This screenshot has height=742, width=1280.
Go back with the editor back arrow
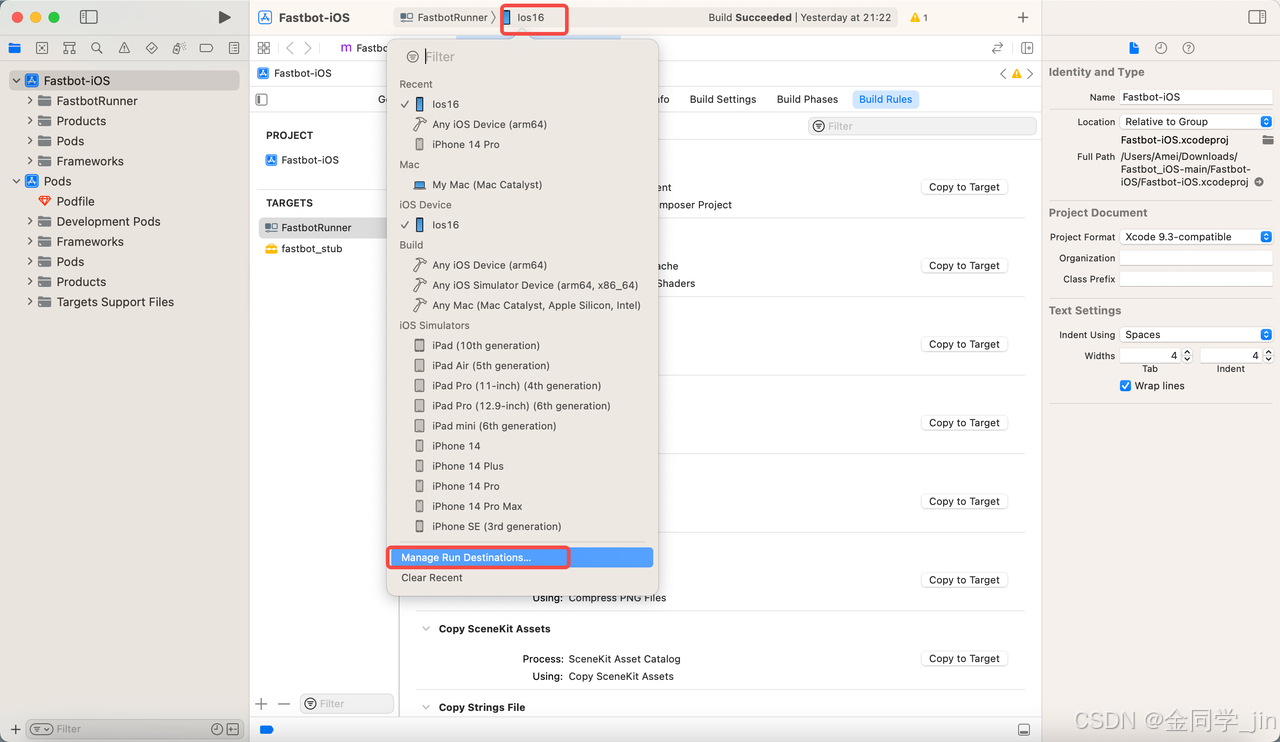(290, 47)
